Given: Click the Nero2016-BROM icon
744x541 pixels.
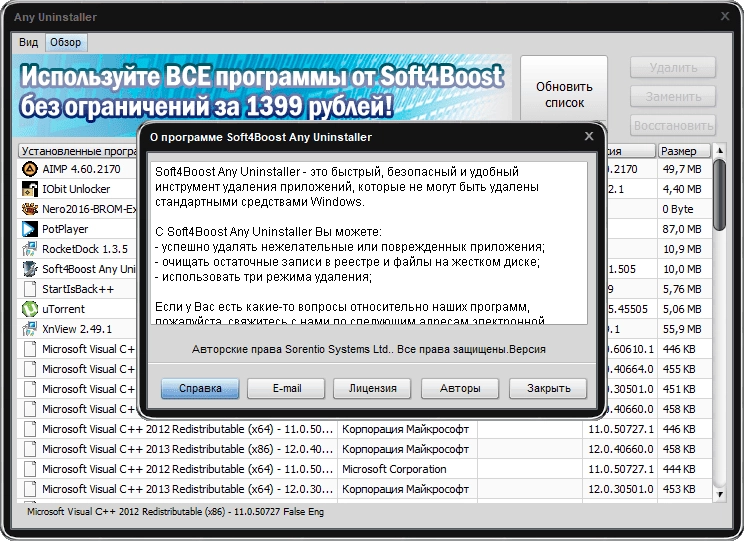Looking at the screenshot, I should (30, 209).
